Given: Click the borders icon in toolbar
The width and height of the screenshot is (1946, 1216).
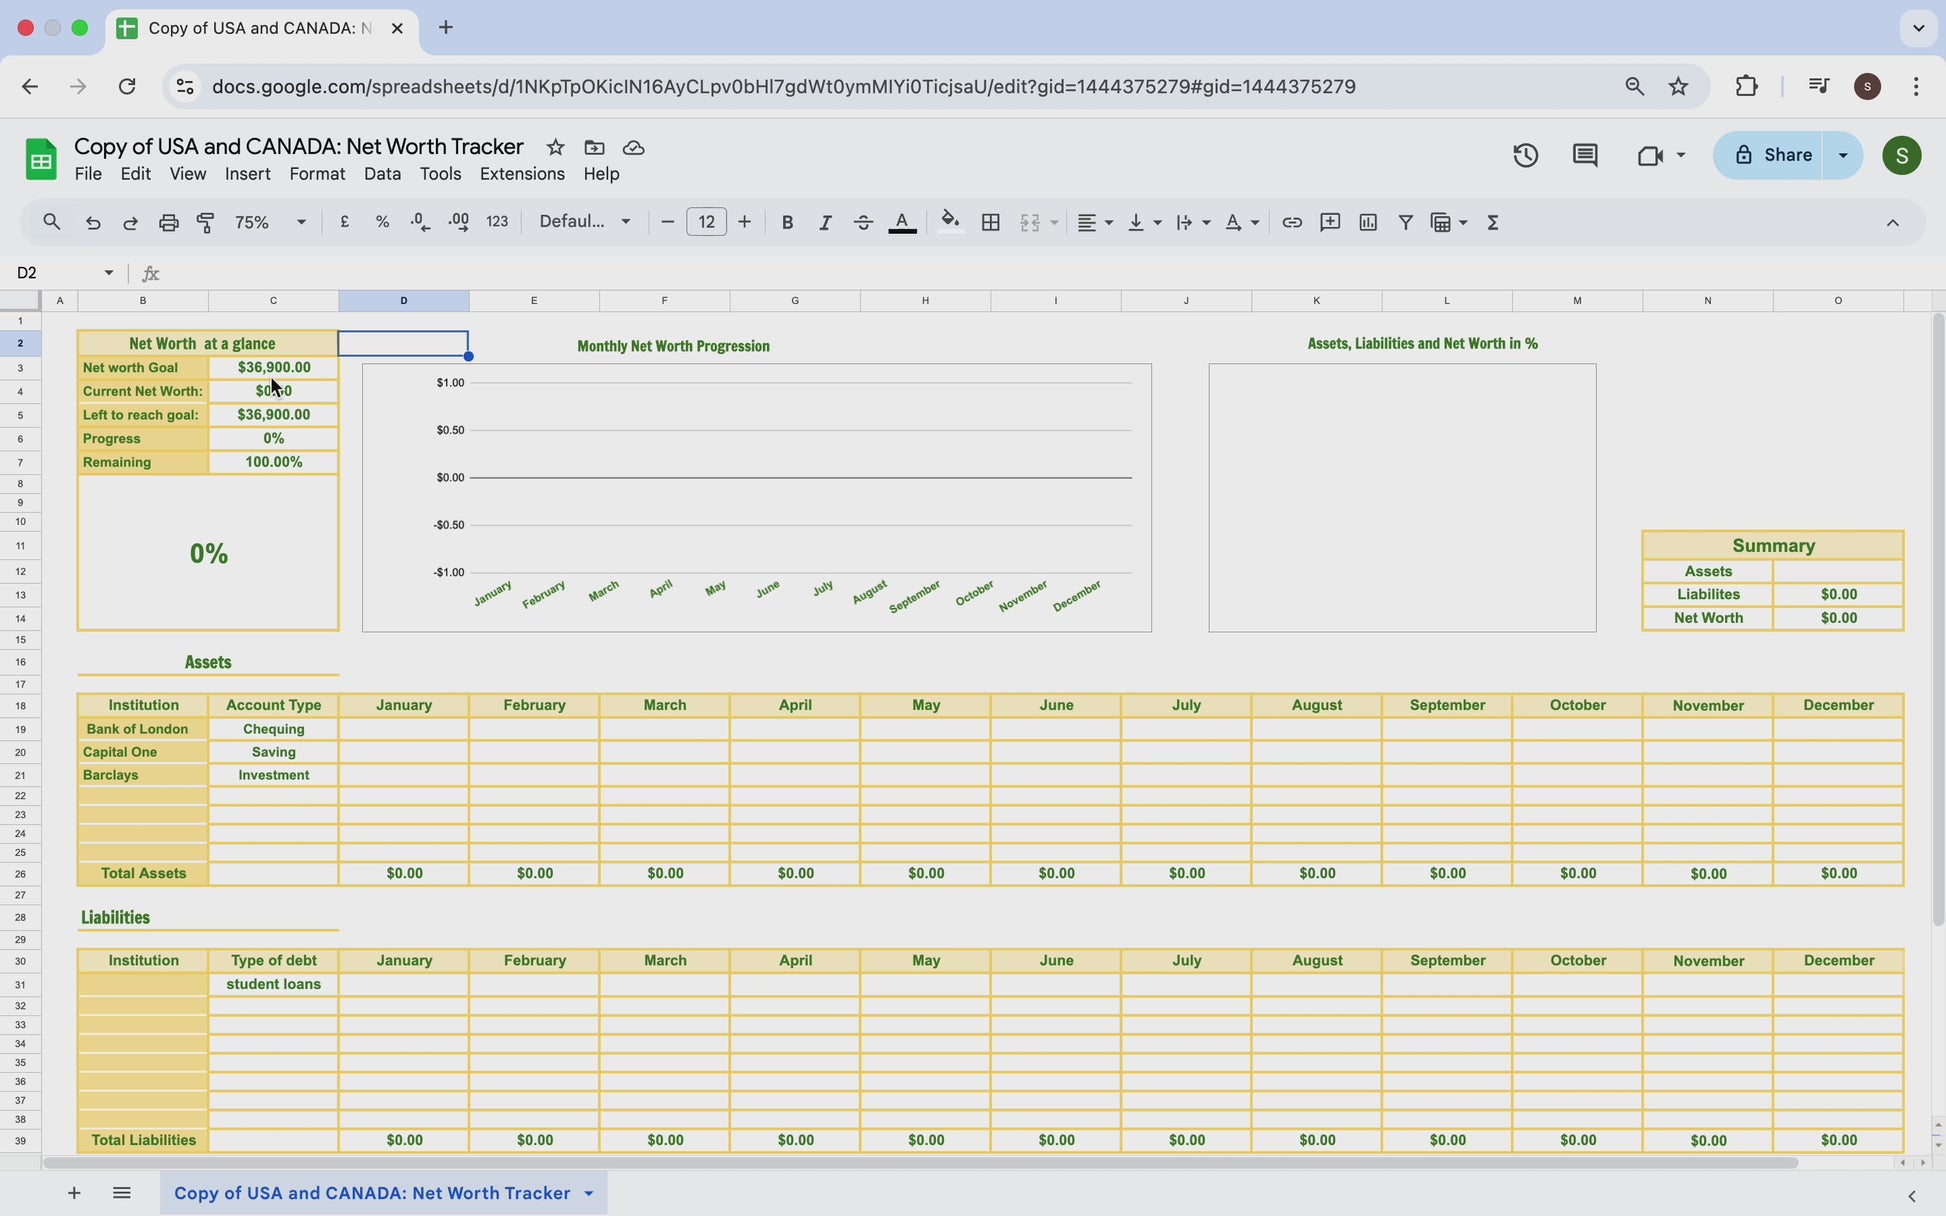Looking at the screenshot, I should click(990, 222).
